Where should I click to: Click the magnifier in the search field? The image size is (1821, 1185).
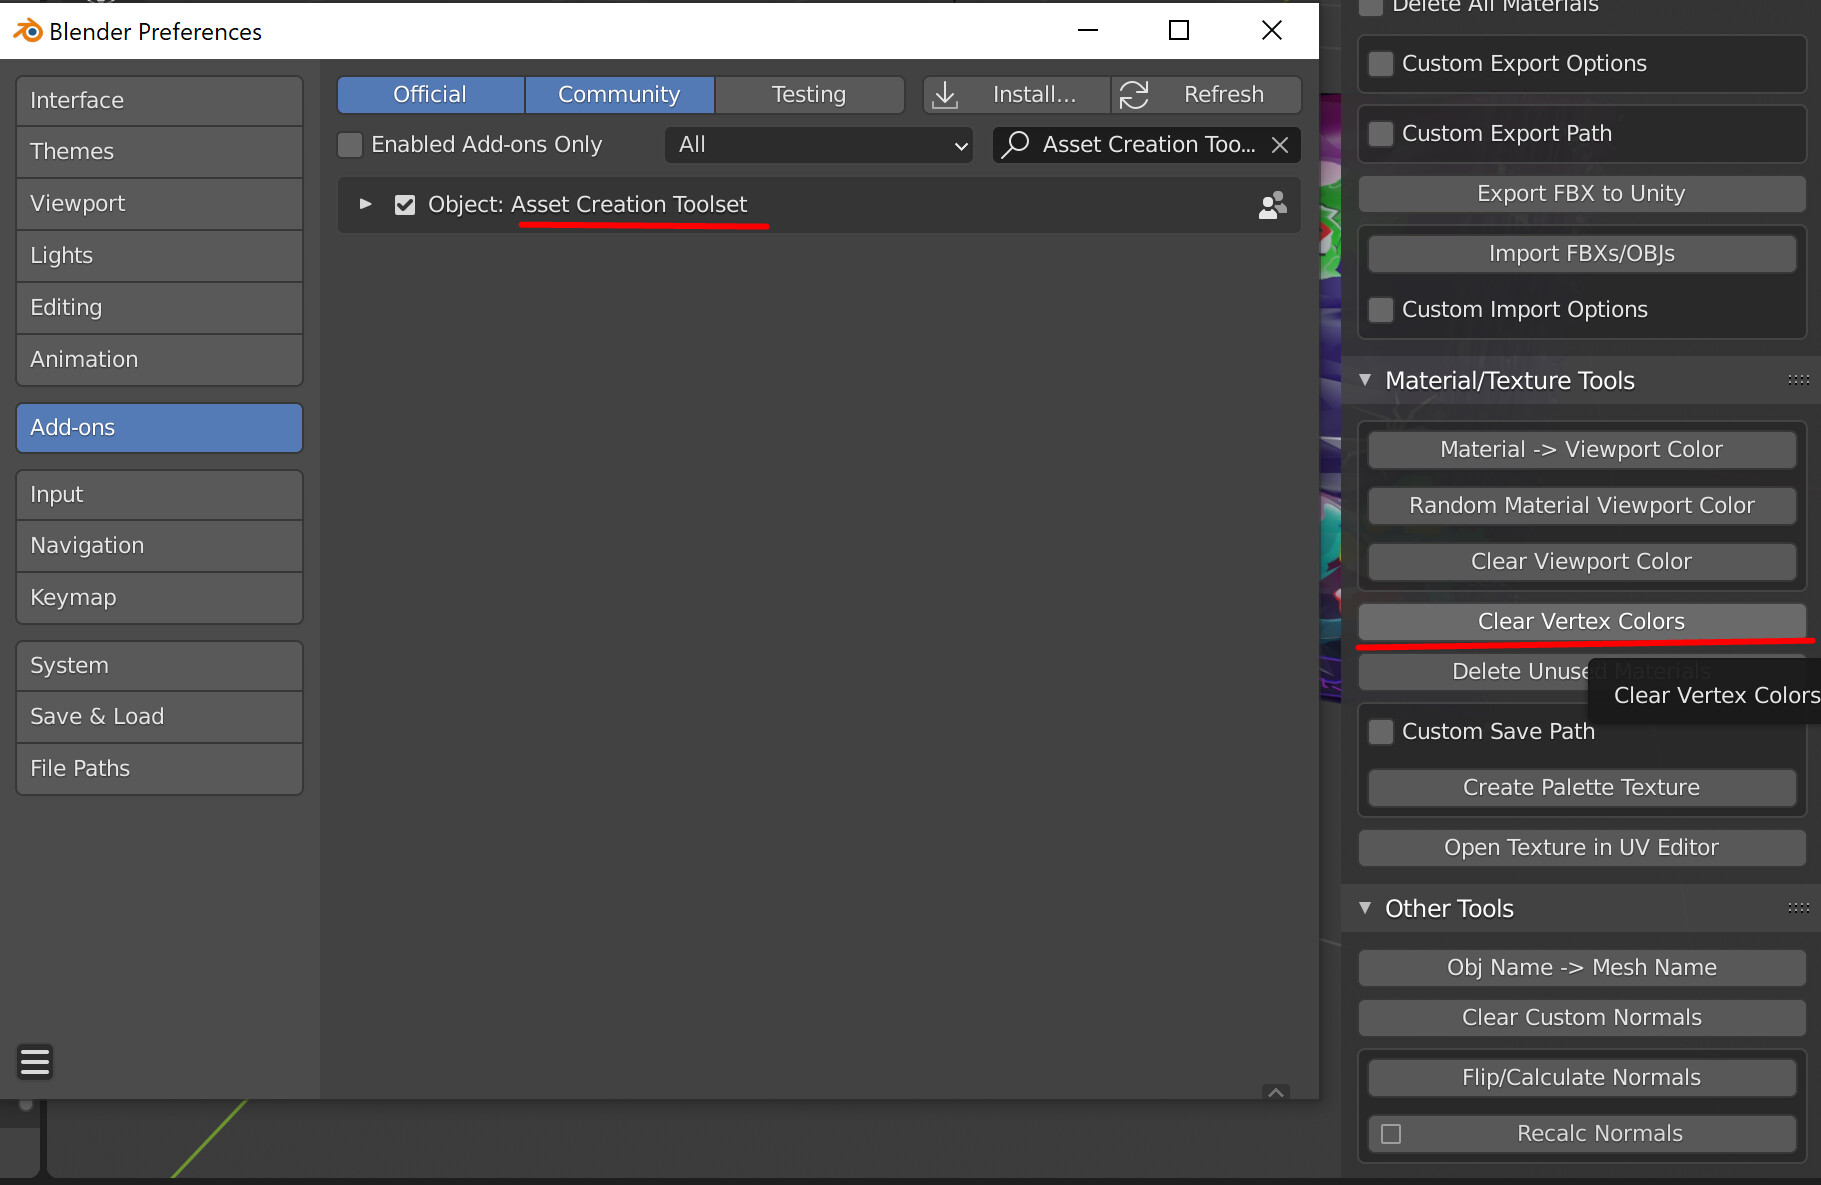click(1015, 144)
